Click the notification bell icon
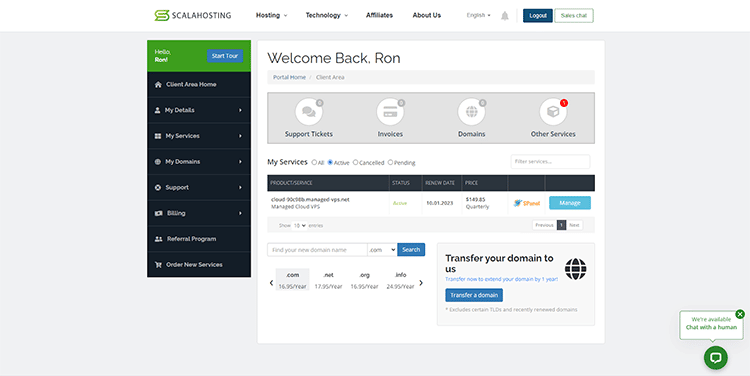The width and height of the screenshot is (750, 376). 505,16
